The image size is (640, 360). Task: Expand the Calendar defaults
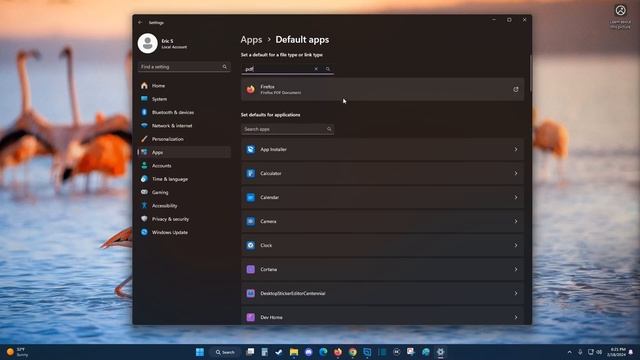[x=516, y=198]
